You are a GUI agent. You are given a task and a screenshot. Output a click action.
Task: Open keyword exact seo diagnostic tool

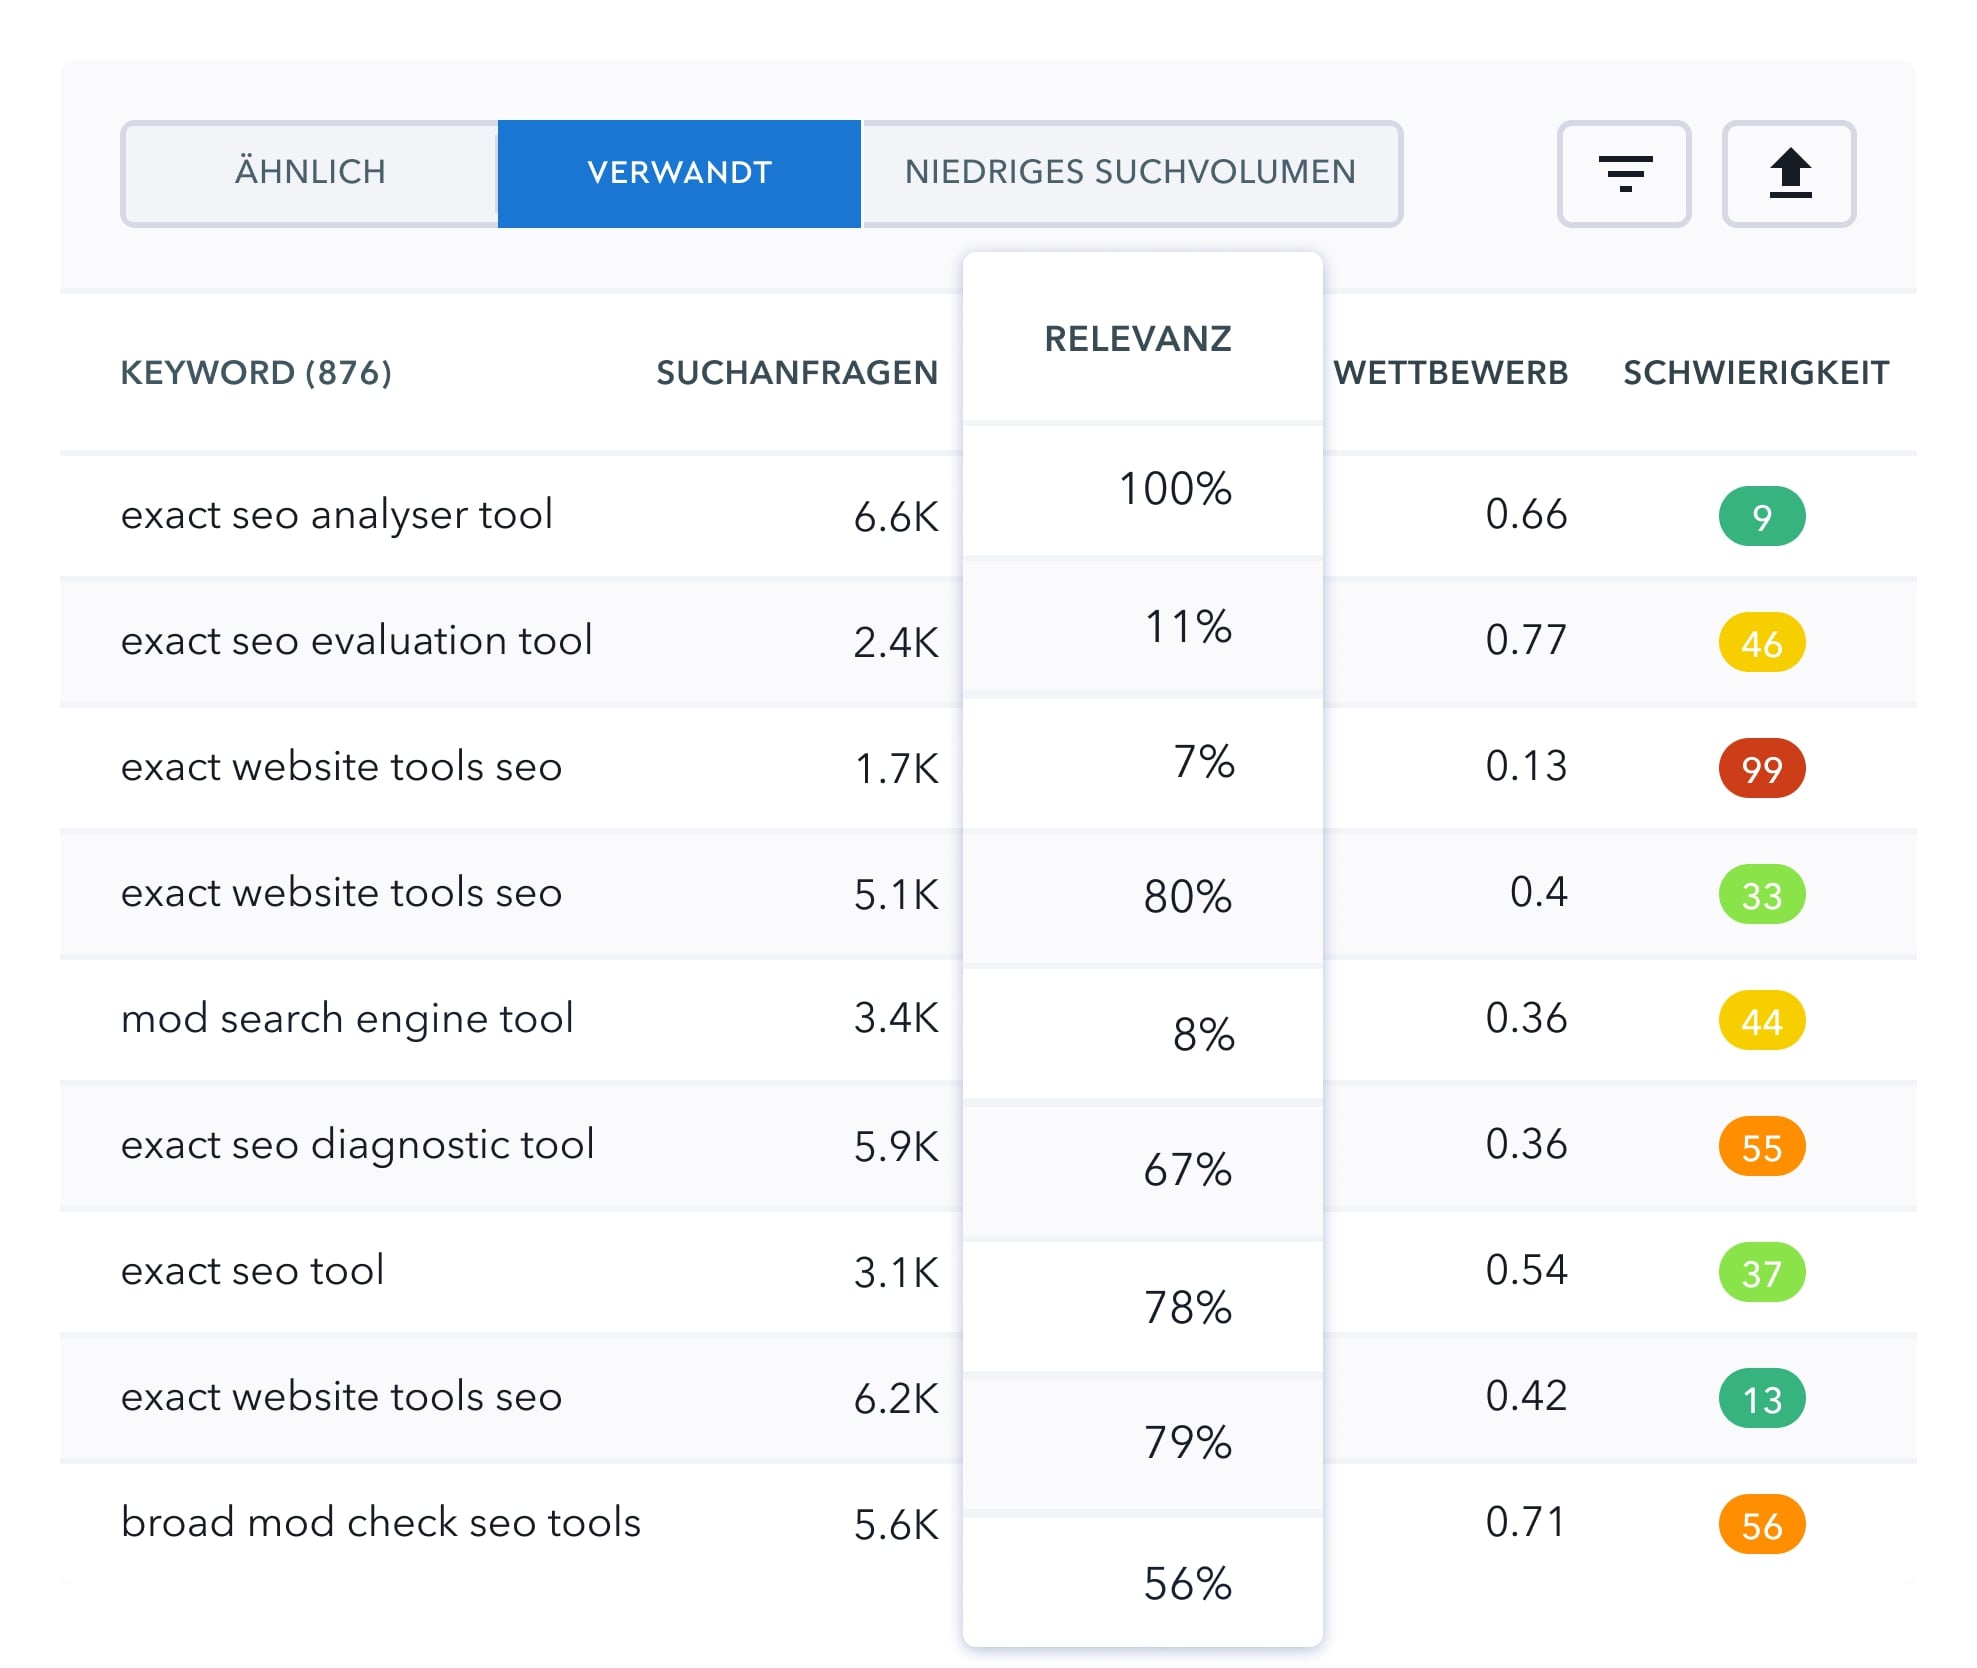coord(358,1145)
